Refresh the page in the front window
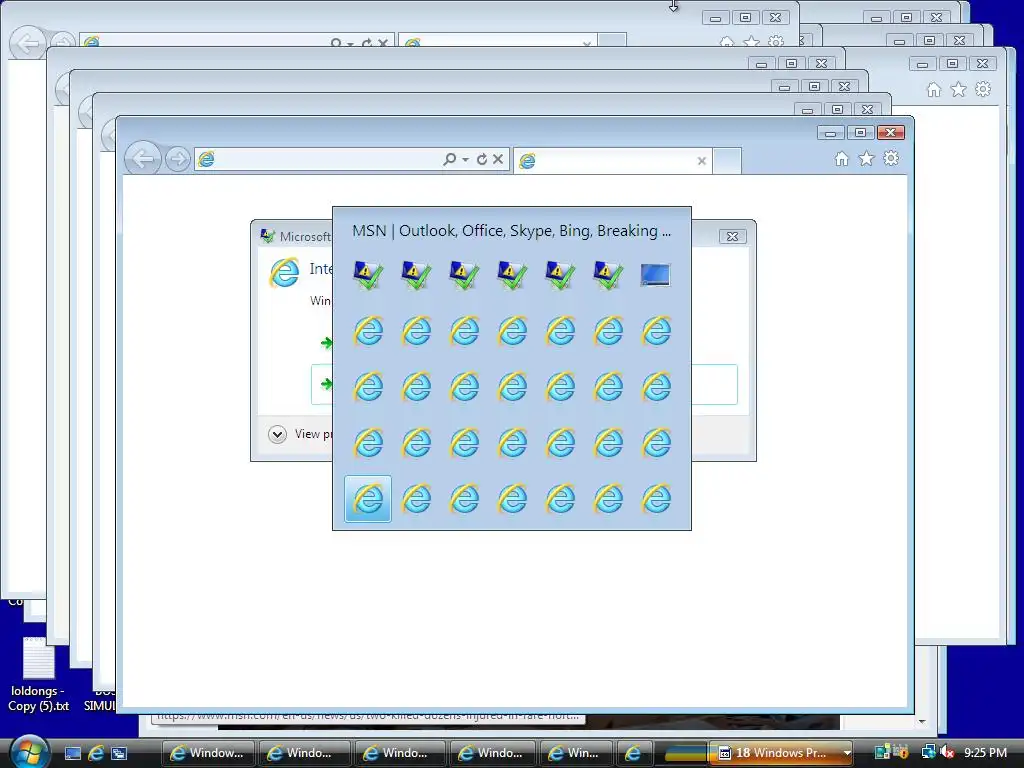The height and width of the screenshot is (768, 1024). [482, 159]
